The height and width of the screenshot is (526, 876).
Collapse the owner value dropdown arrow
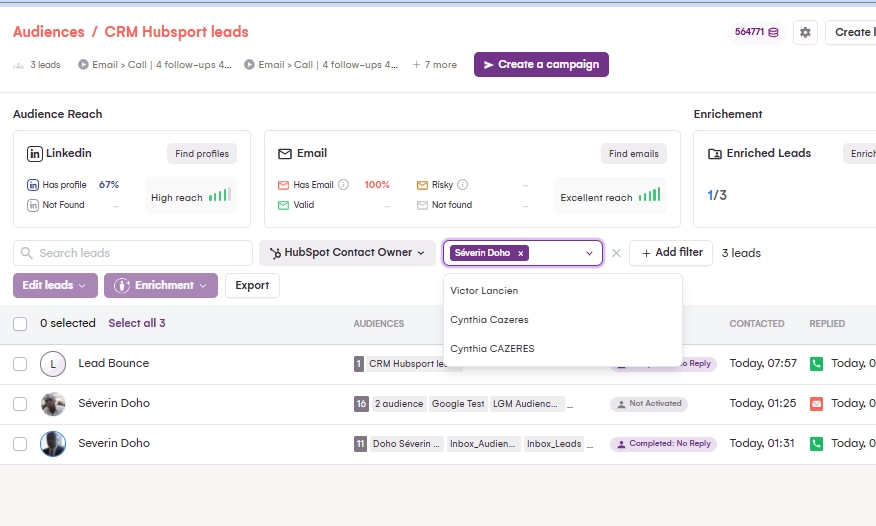(x=589, y=254)
